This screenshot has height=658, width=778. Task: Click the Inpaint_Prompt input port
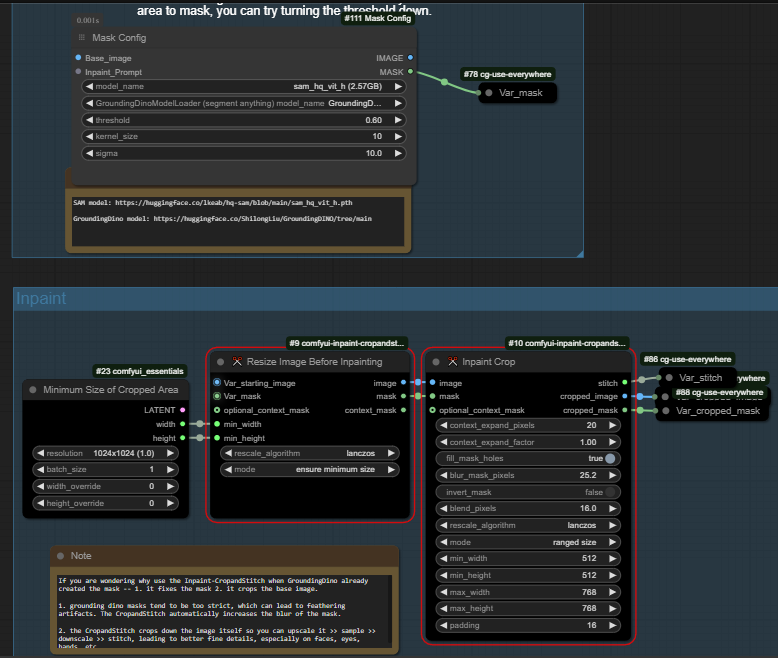click(78, 71)
